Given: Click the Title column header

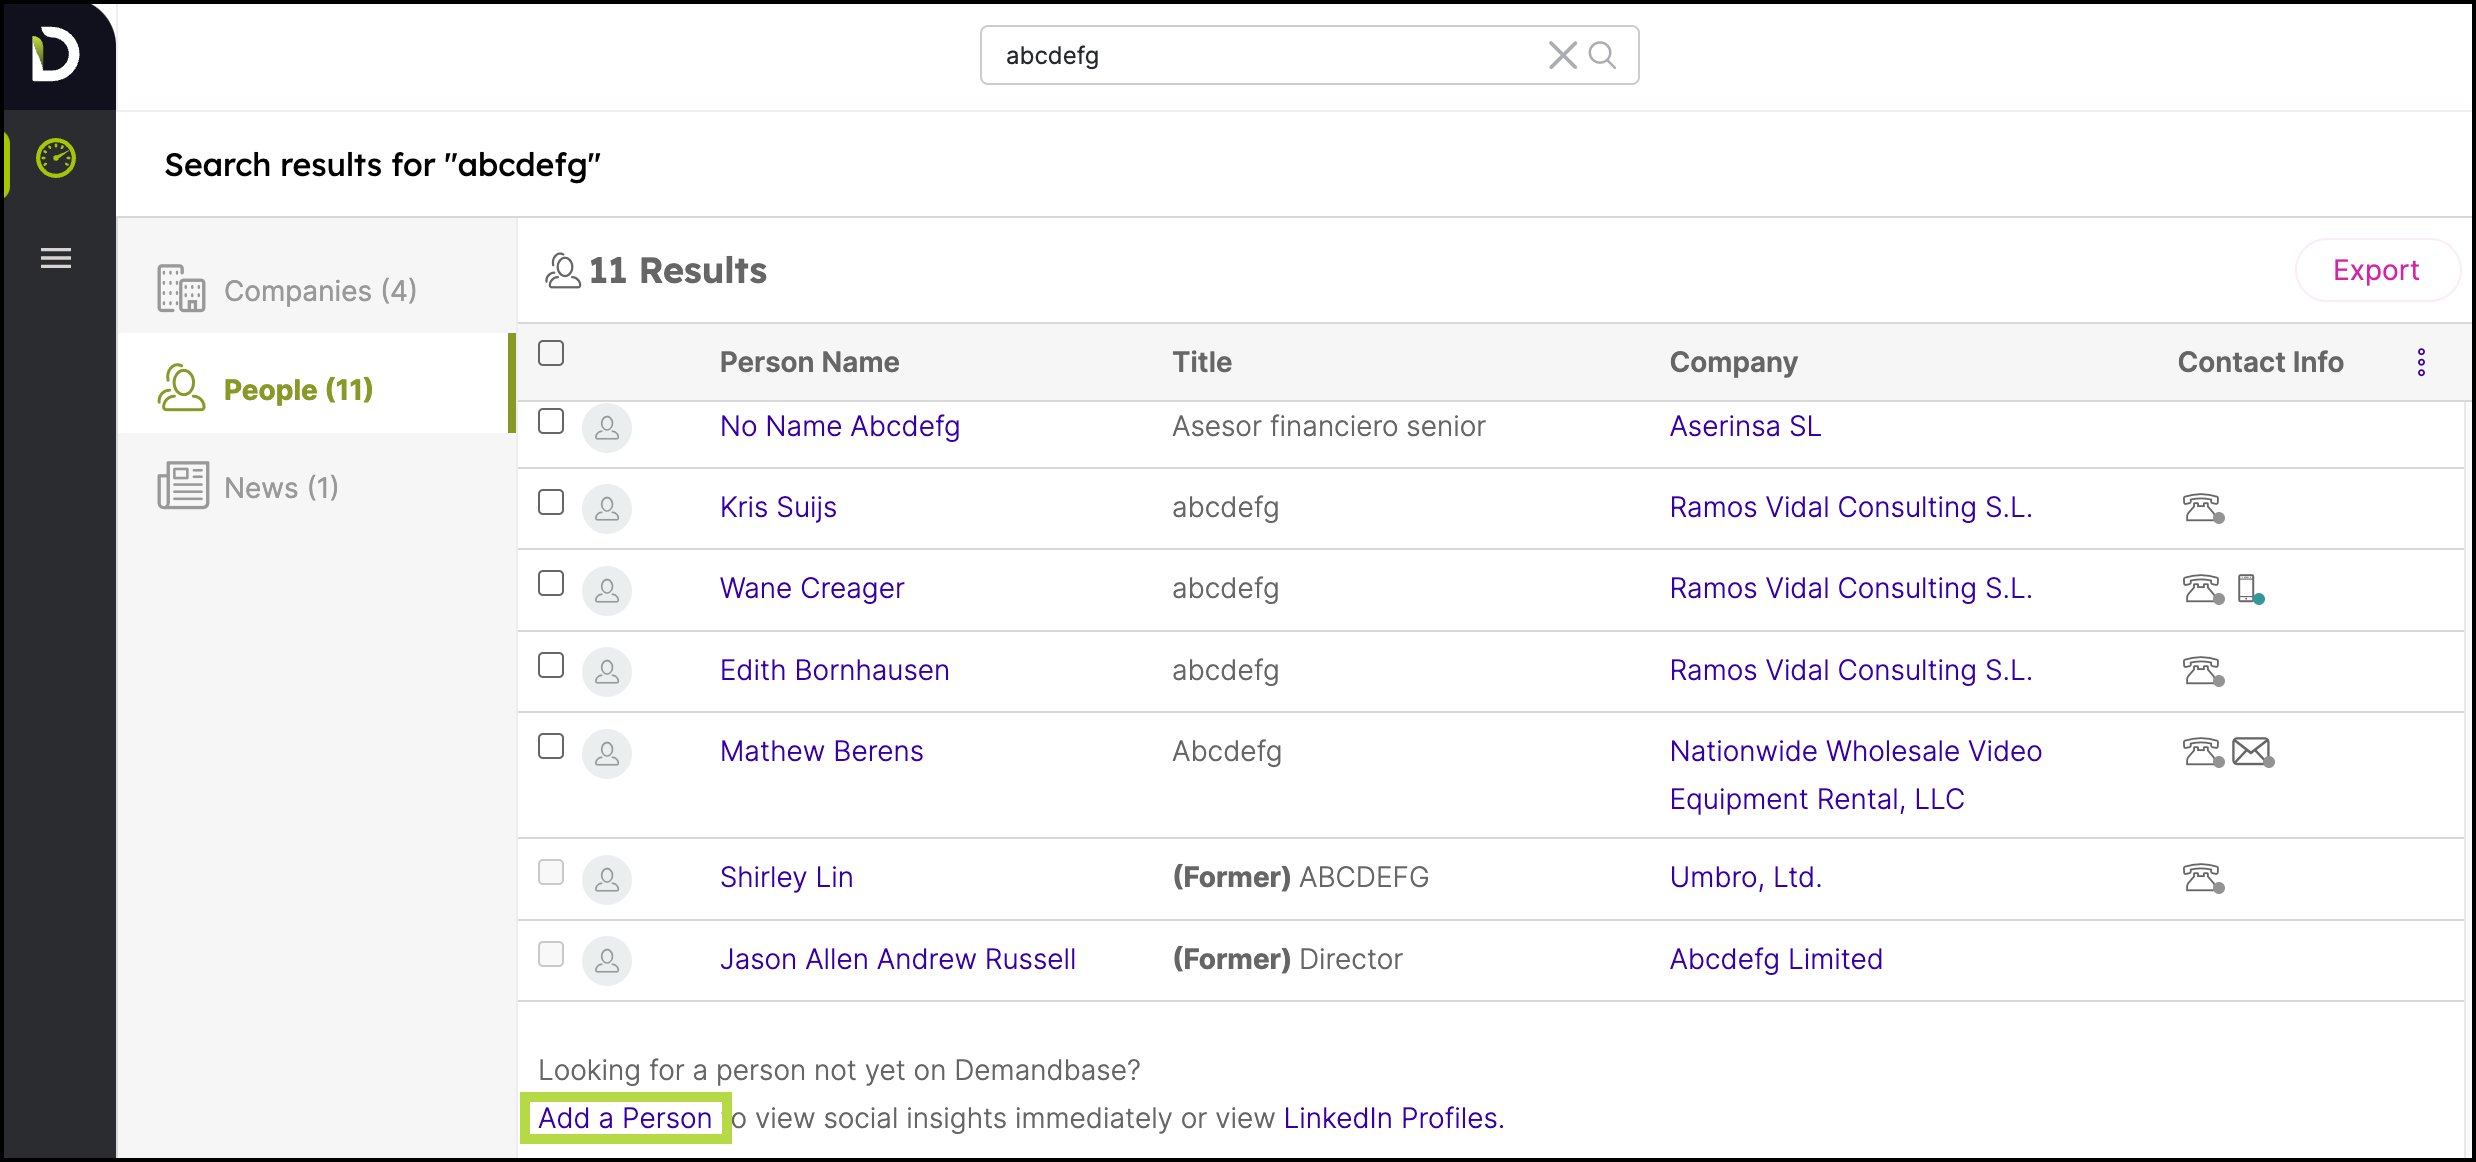Looking at the screenshot, I should [1202, 362].
